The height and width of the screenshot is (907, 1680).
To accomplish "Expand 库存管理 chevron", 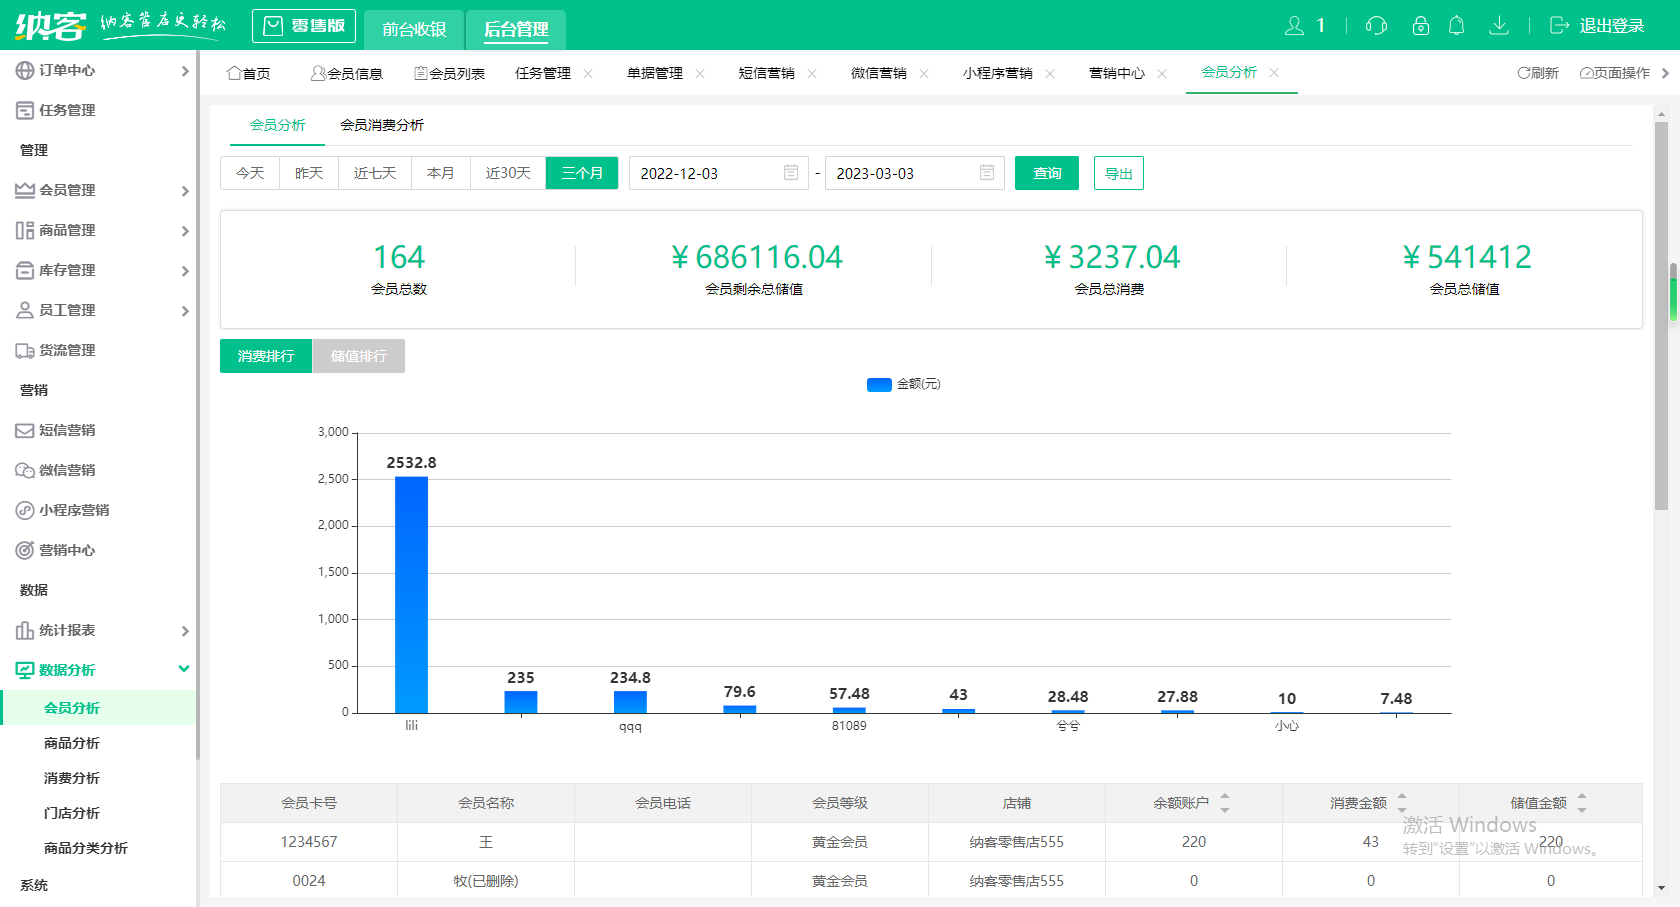I will [185, 271].
